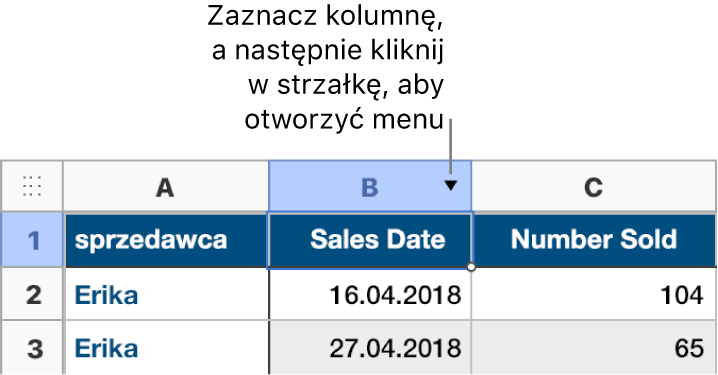718x375 pixels.
Task: Click border between column A and B headers
Action: (x=269, y=186)
